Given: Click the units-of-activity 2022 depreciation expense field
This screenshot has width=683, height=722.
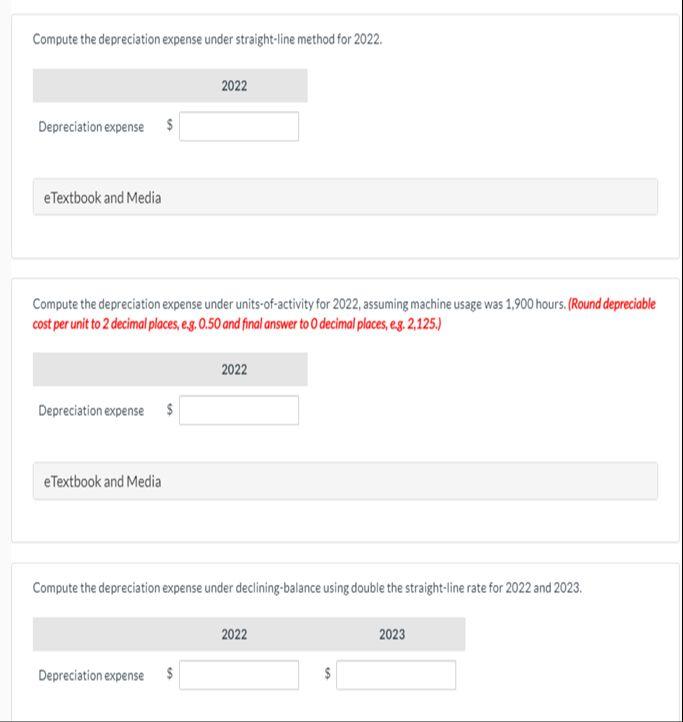Looking at the screenshot, I should (x=239, y=410).
